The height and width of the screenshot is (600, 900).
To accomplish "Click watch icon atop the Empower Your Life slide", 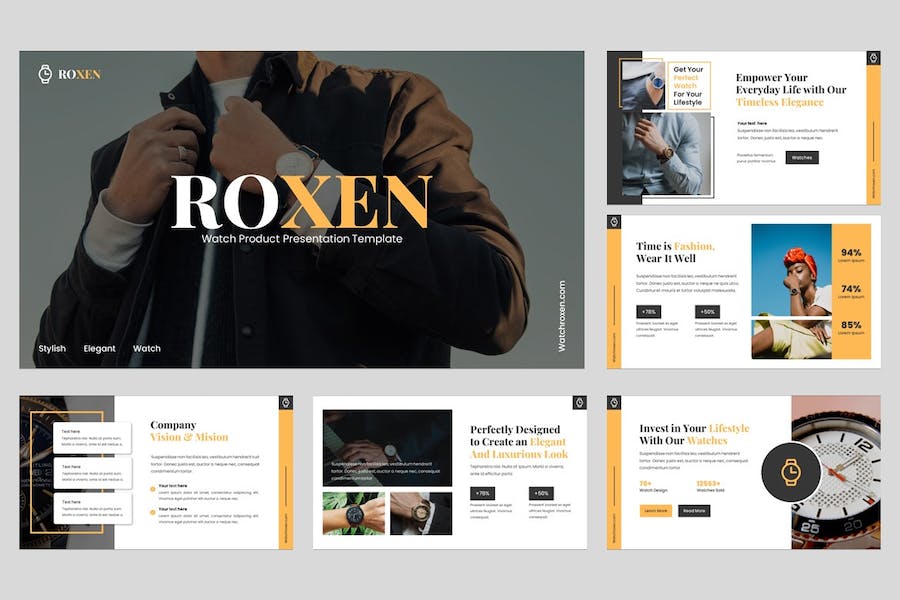I will point(872,60).
